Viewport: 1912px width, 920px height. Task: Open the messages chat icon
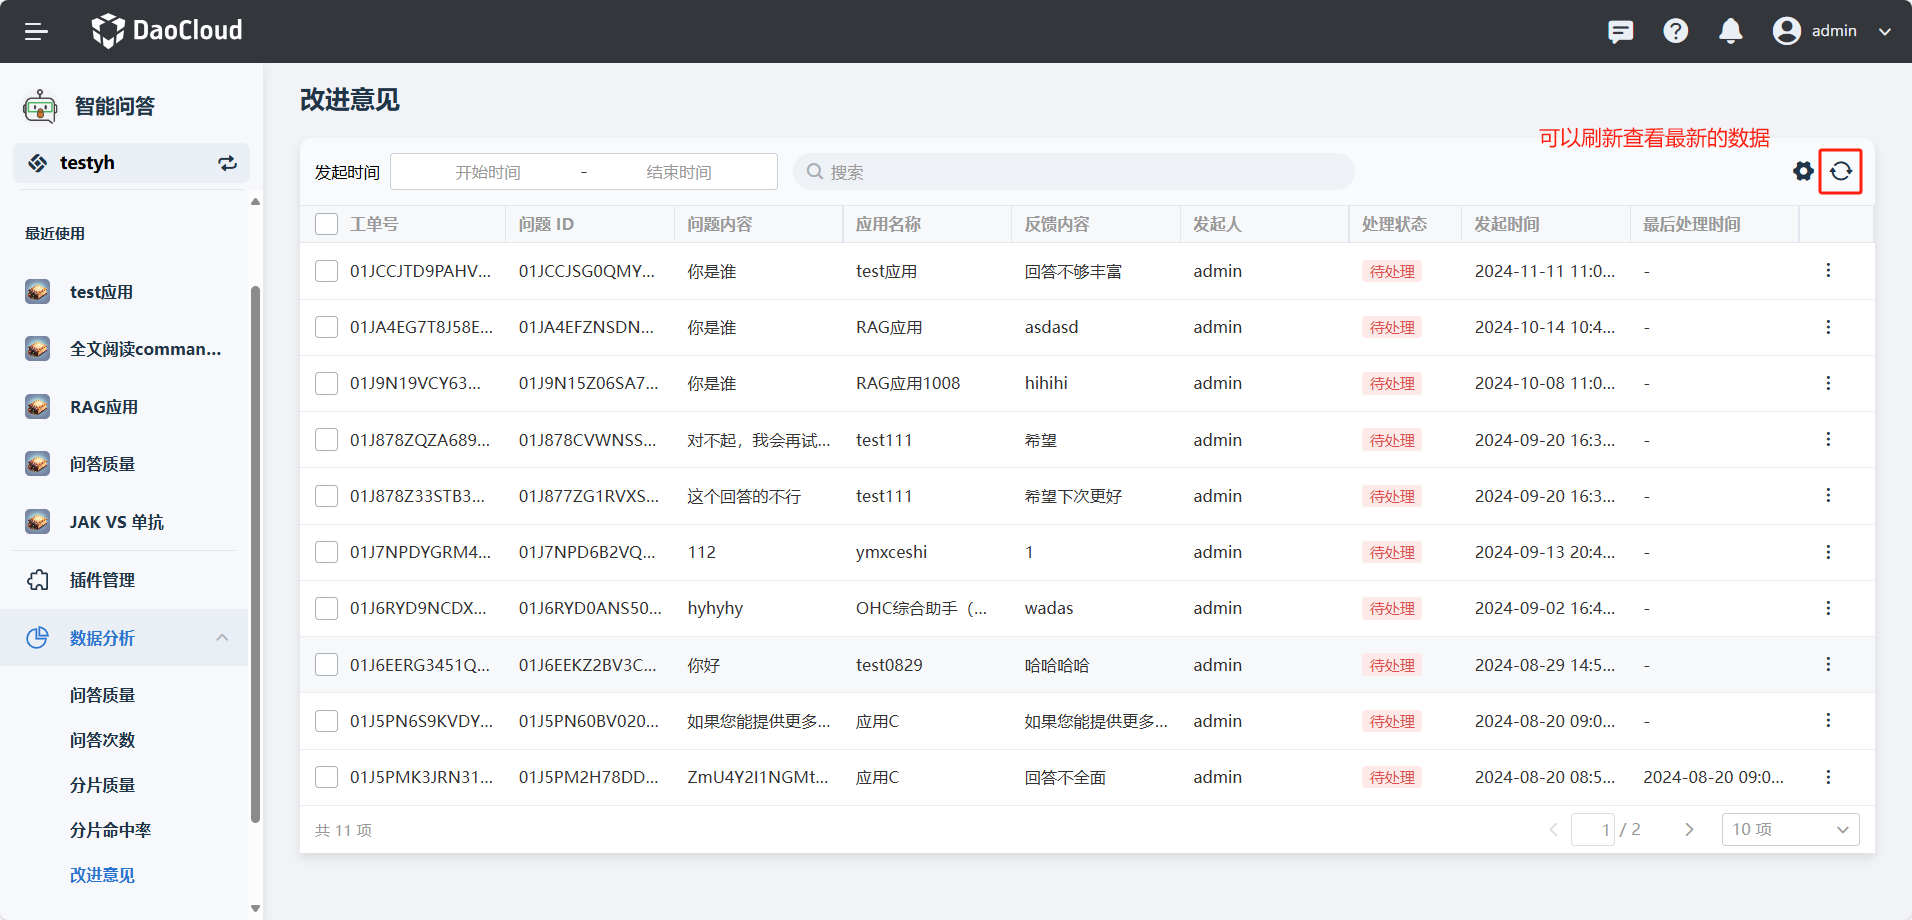pos(1620,31)
